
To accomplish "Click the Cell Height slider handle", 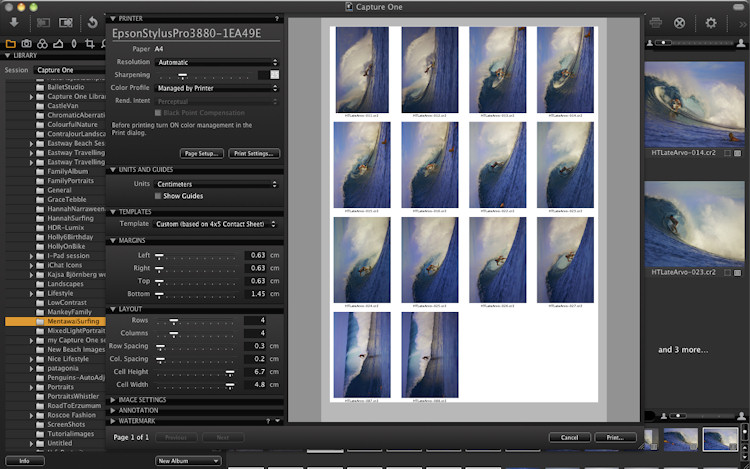I will tap(230, 372).
